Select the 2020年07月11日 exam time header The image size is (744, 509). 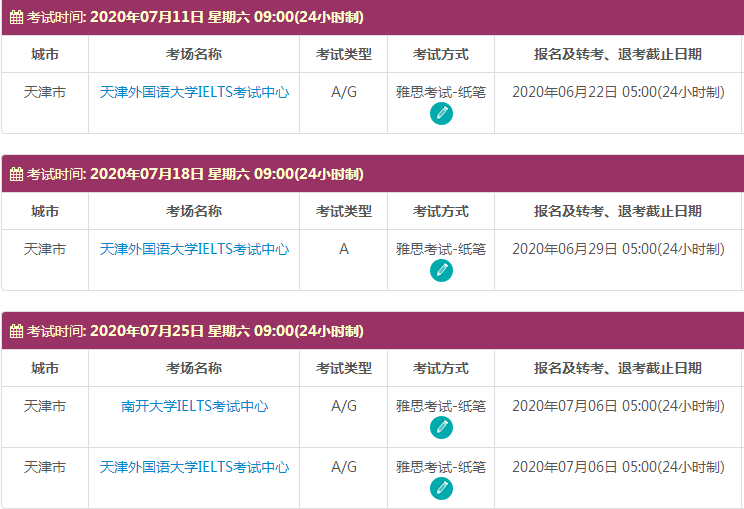[x=372, y=17]
